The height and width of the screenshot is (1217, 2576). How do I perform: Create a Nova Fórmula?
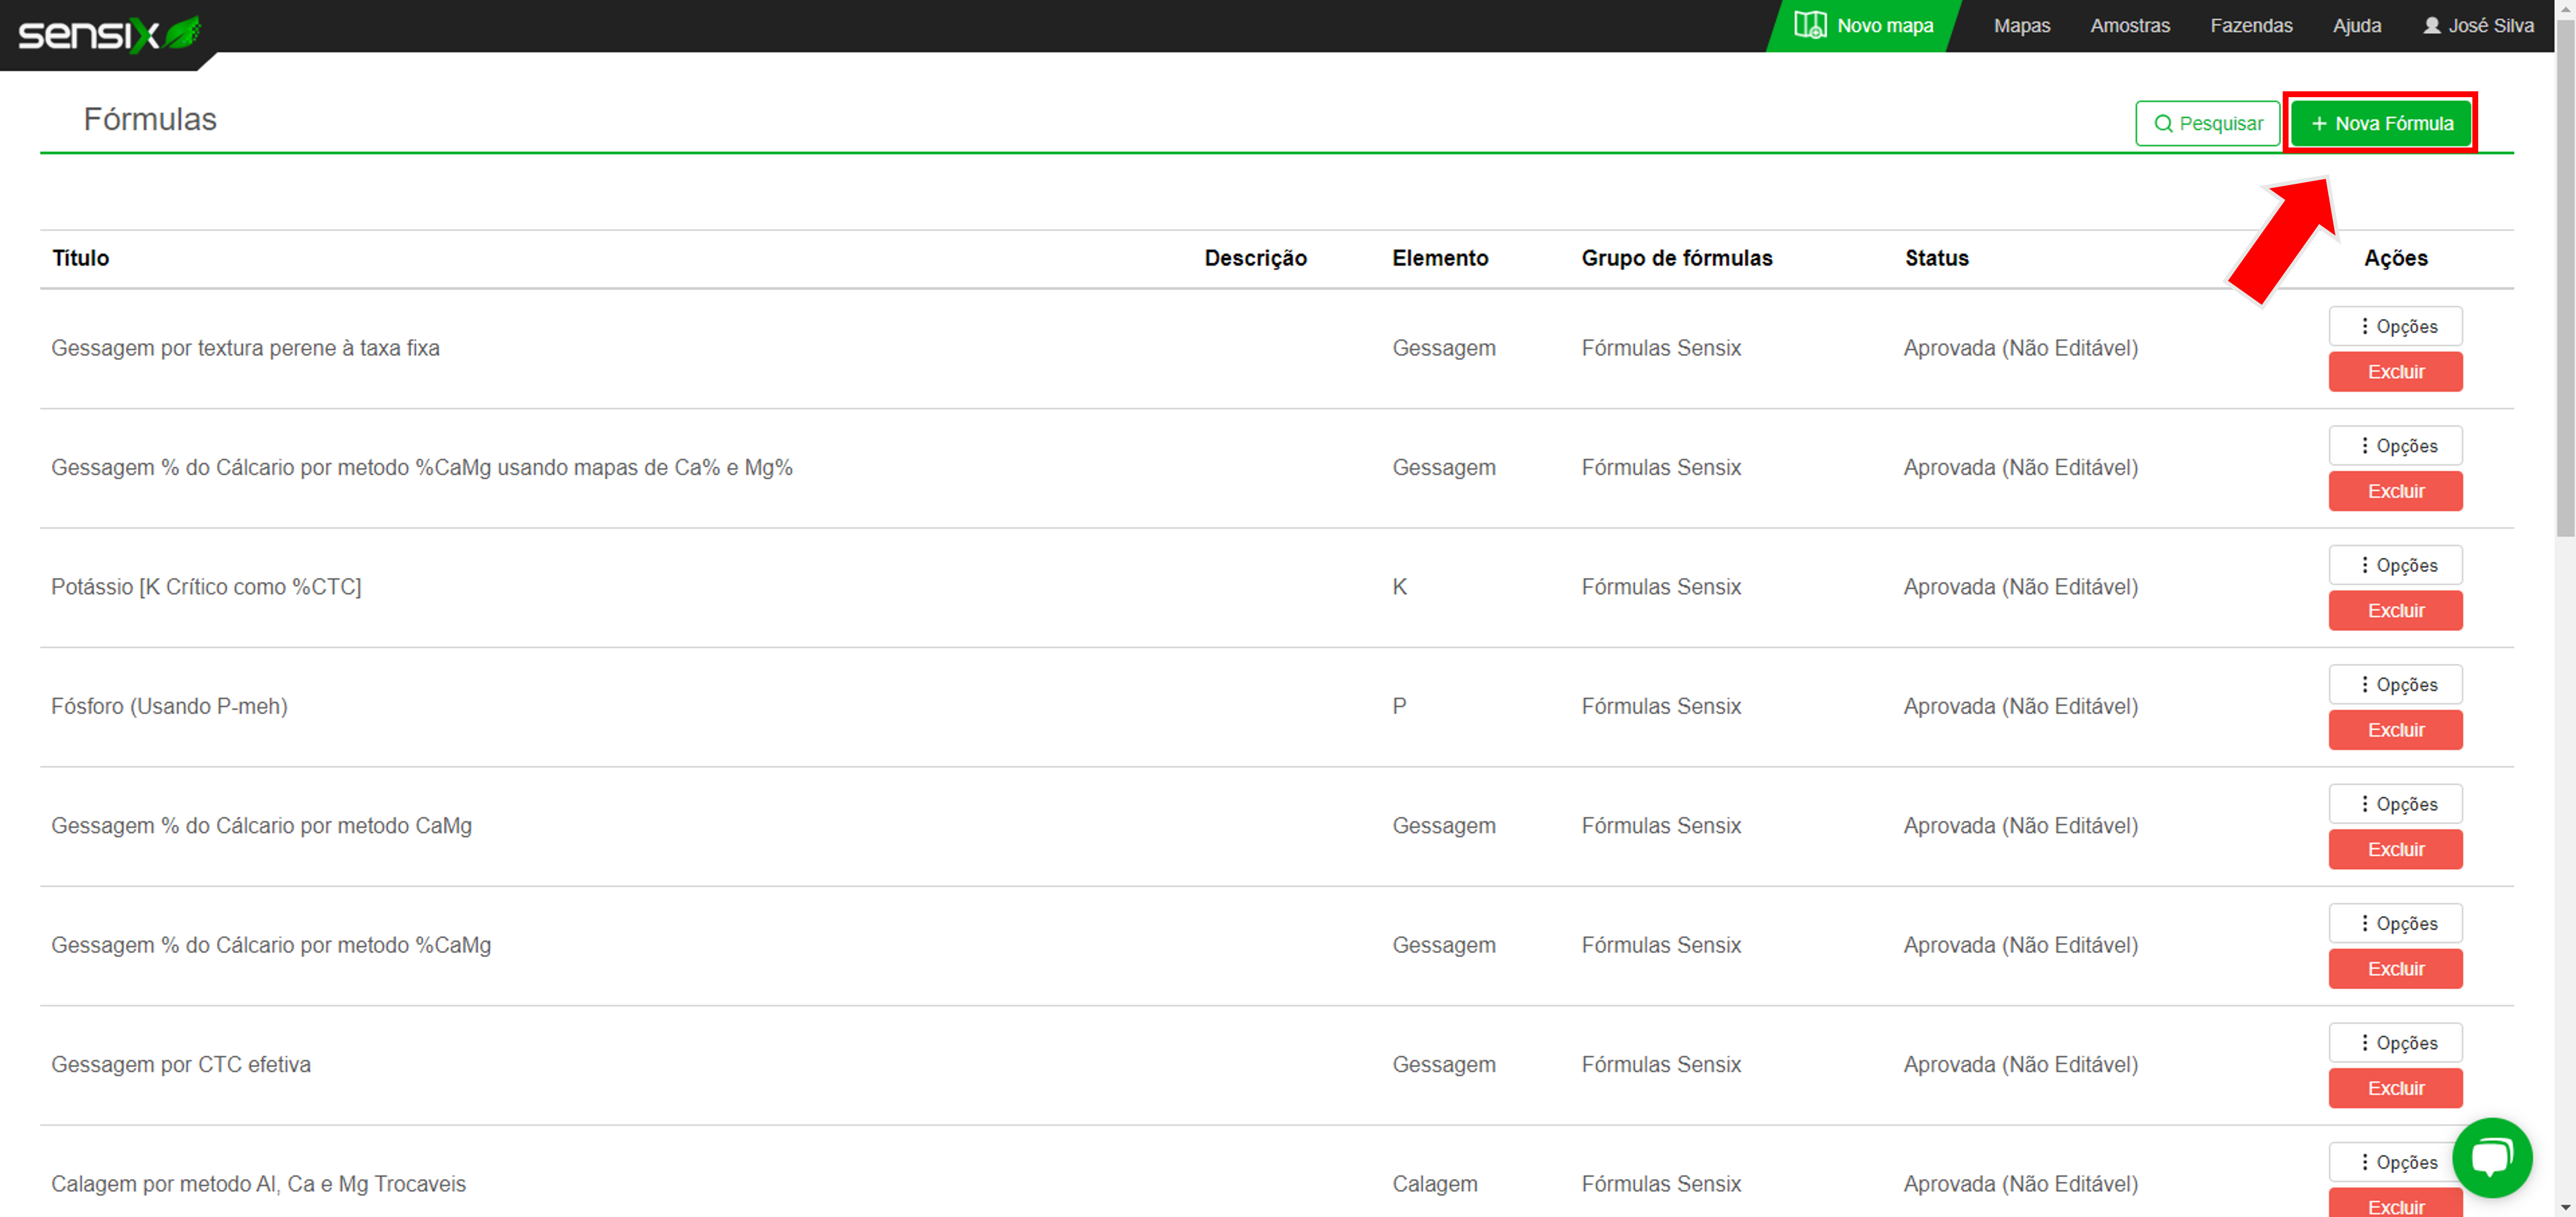pyautogui.click(x=2380, y=123)
